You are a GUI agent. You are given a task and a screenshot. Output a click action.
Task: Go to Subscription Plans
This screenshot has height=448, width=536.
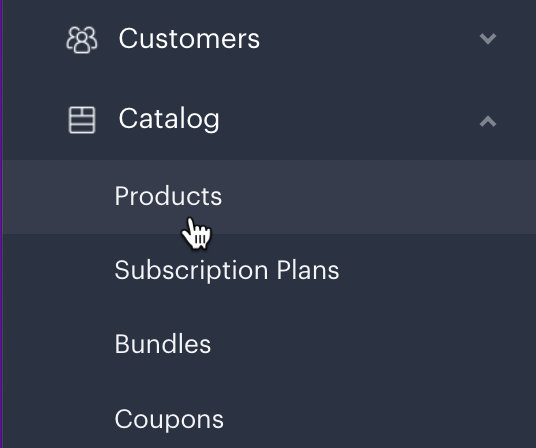tap(227, 271)
